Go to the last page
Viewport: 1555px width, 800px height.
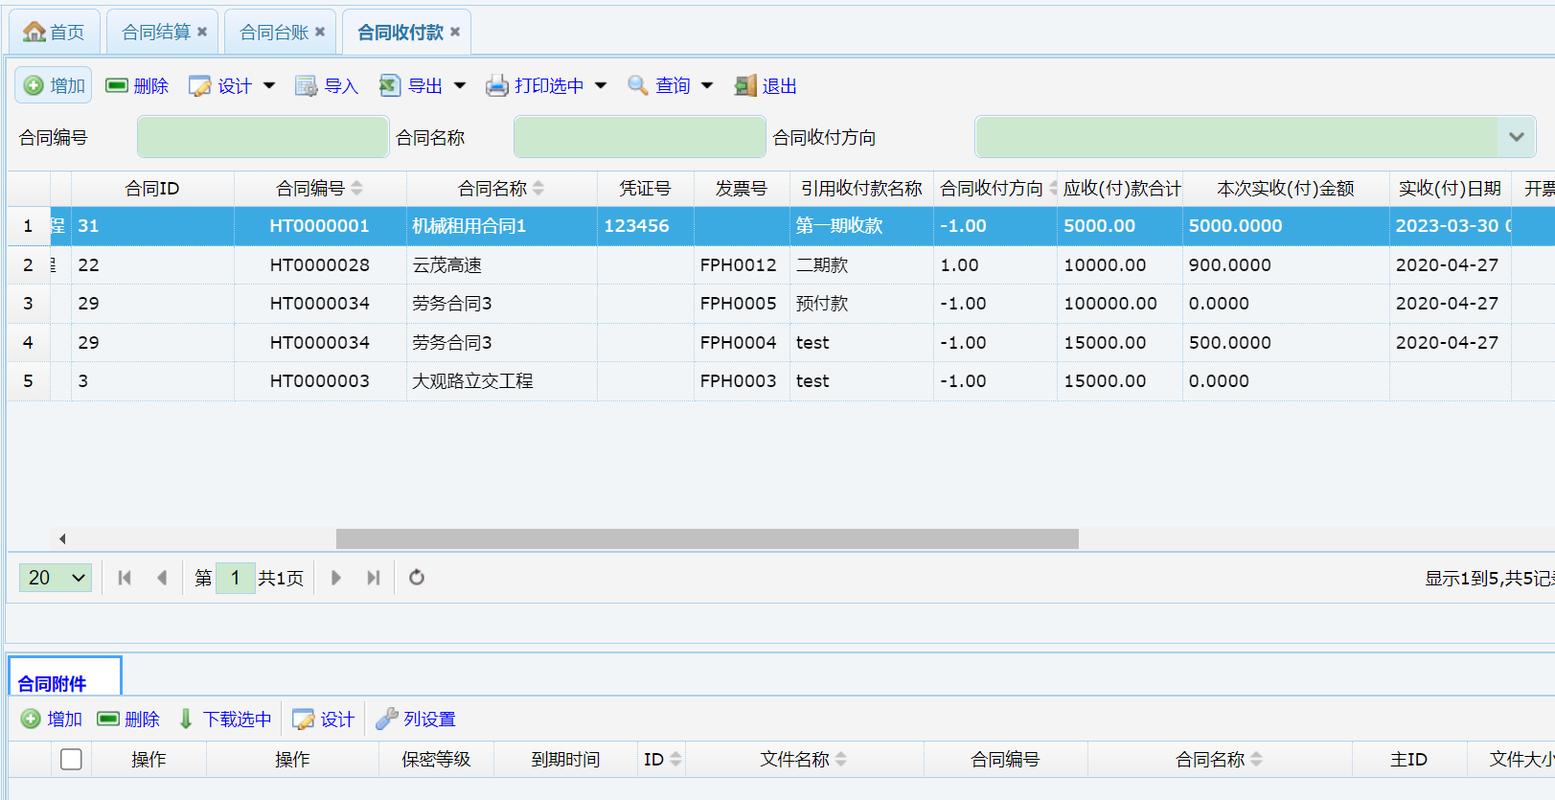(373, 577)
